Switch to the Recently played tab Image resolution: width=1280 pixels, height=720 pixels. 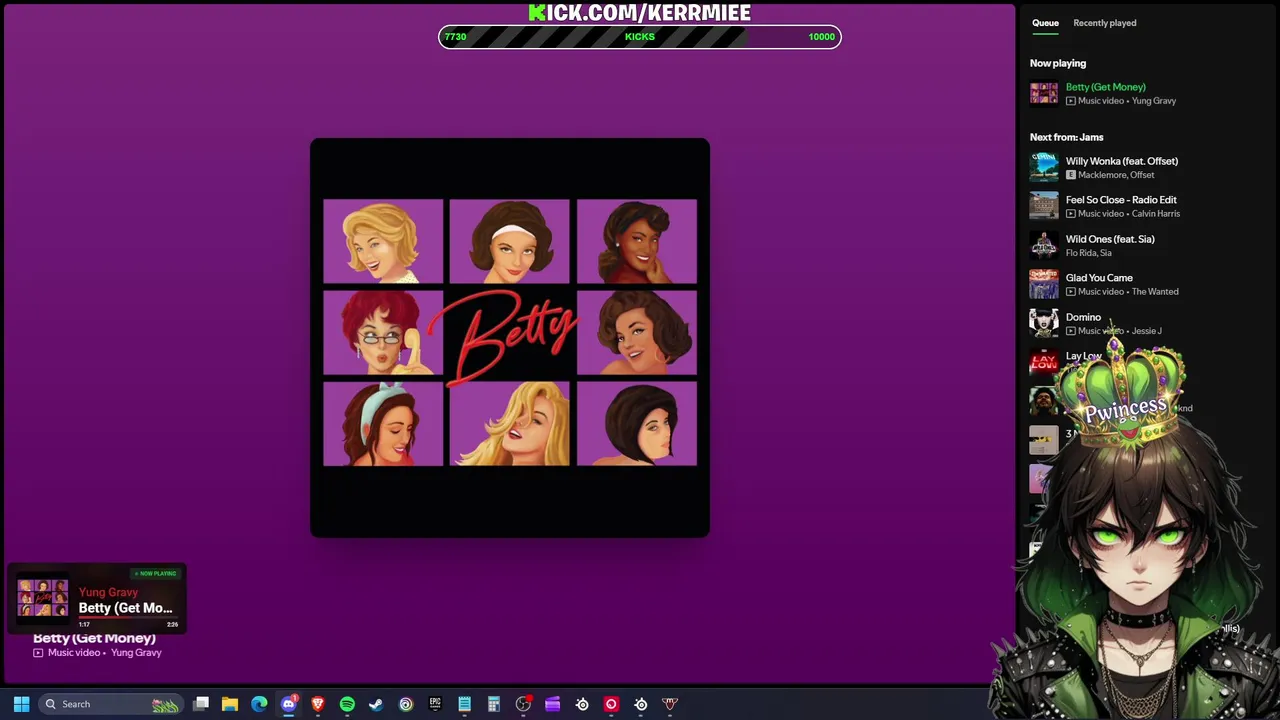[1104, 23]
